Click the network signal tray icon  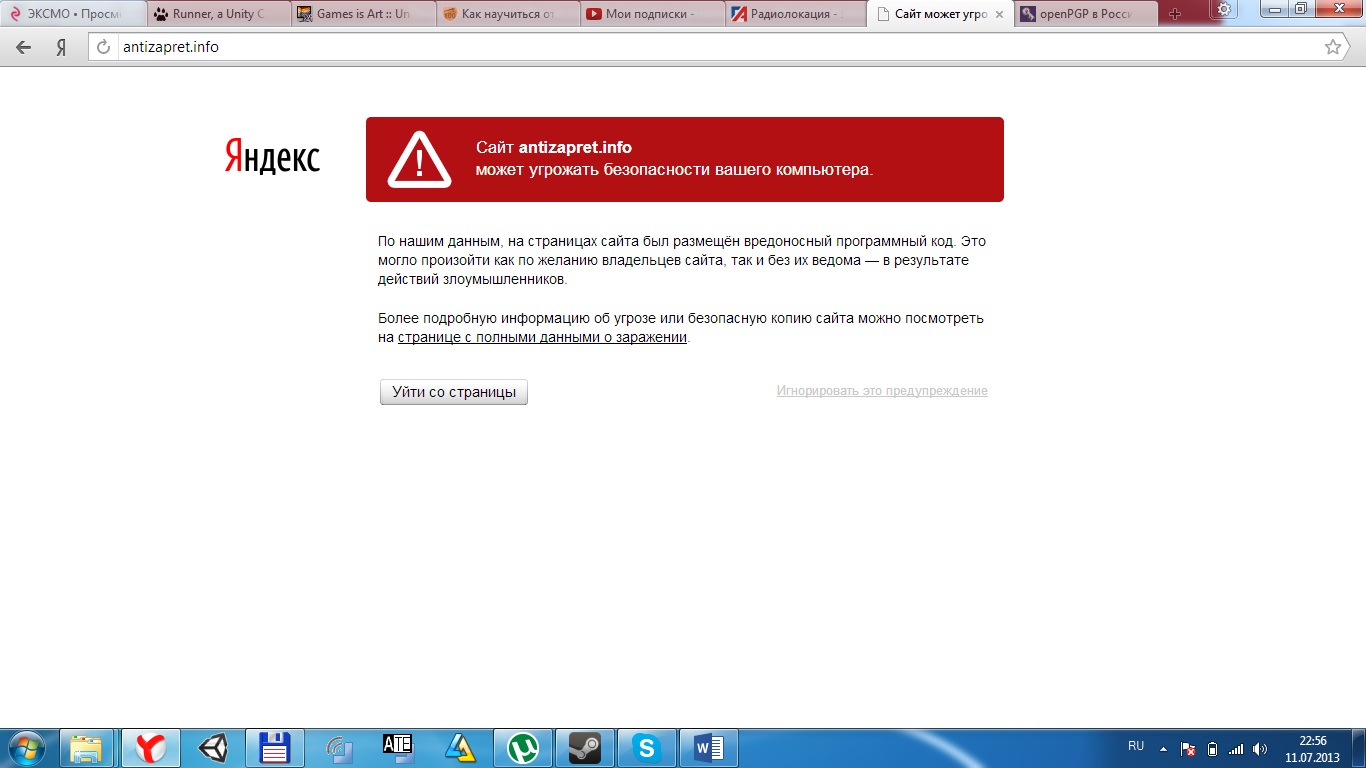coord(1236,748)
